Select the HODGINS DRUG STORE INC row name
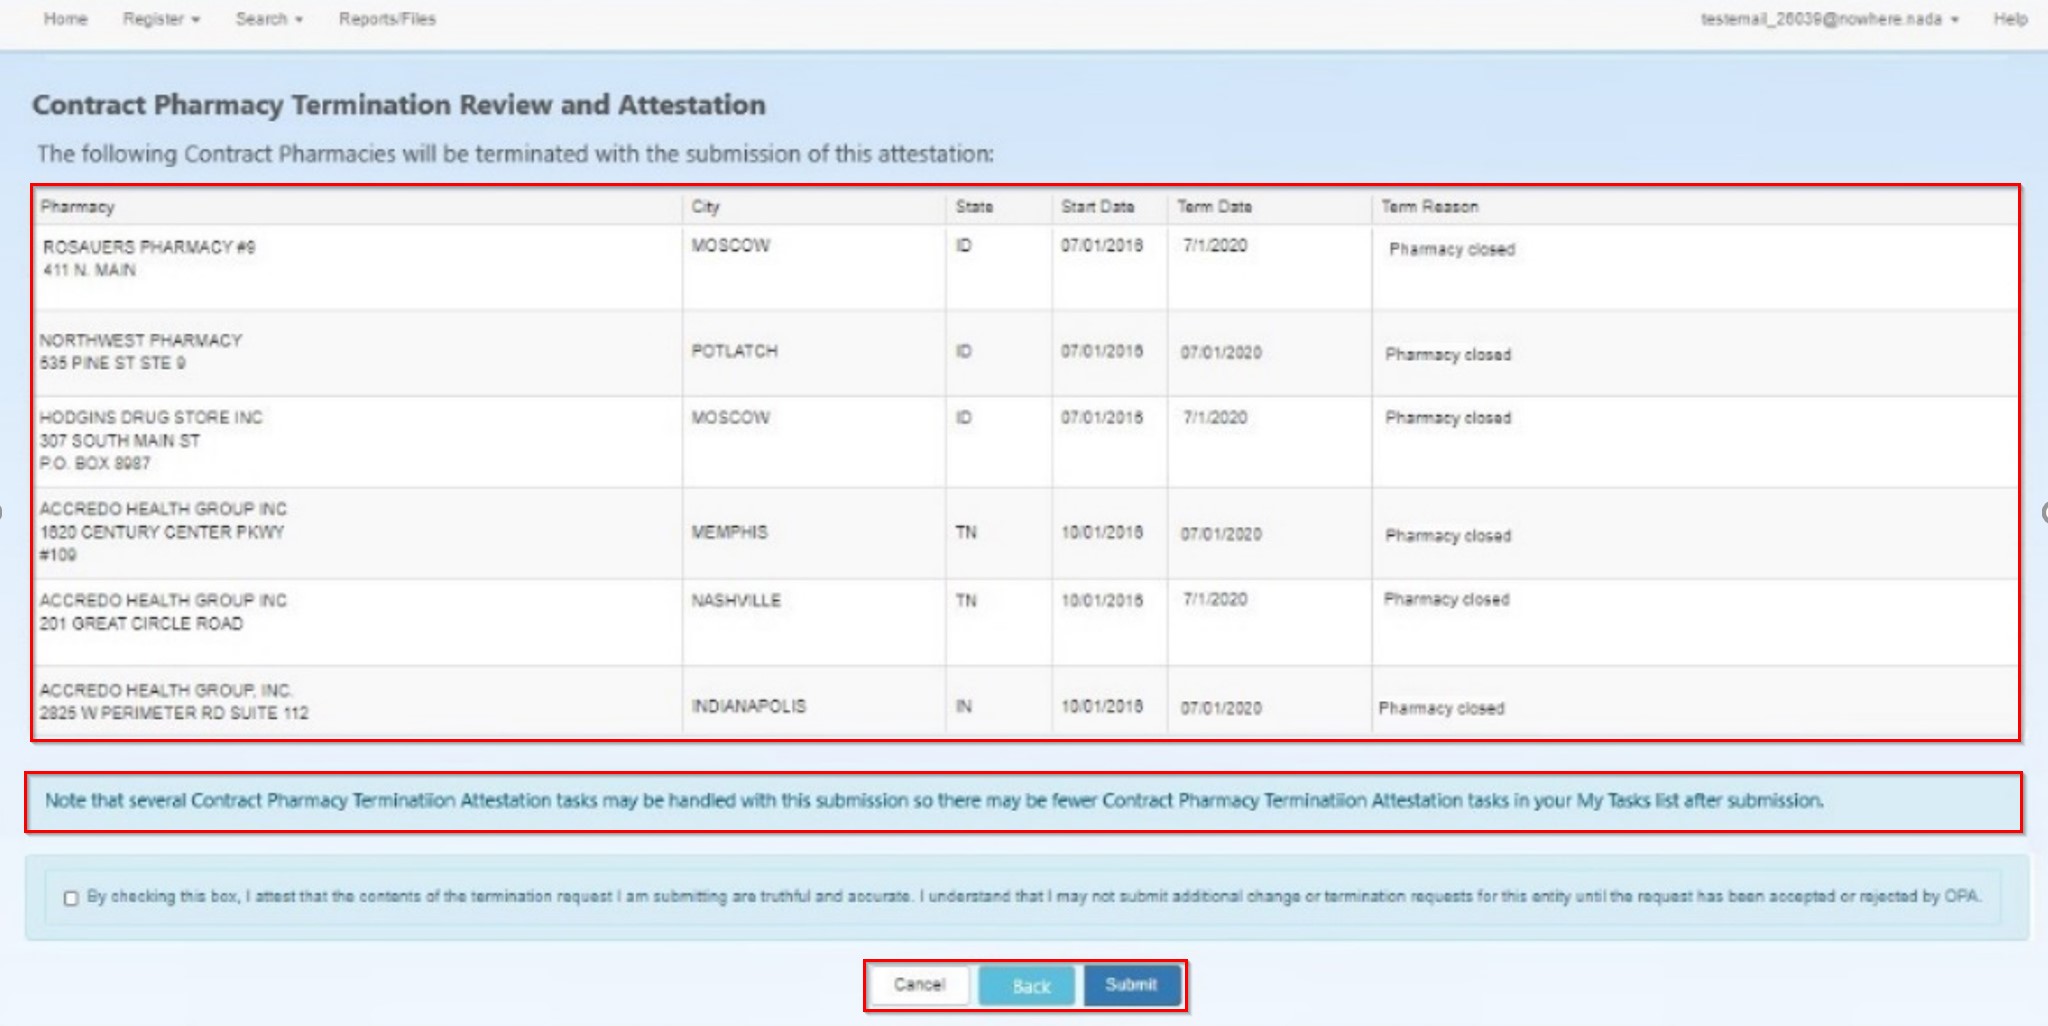The height and width of the screenshot is (1026, 2048). (x=151, y=417)
